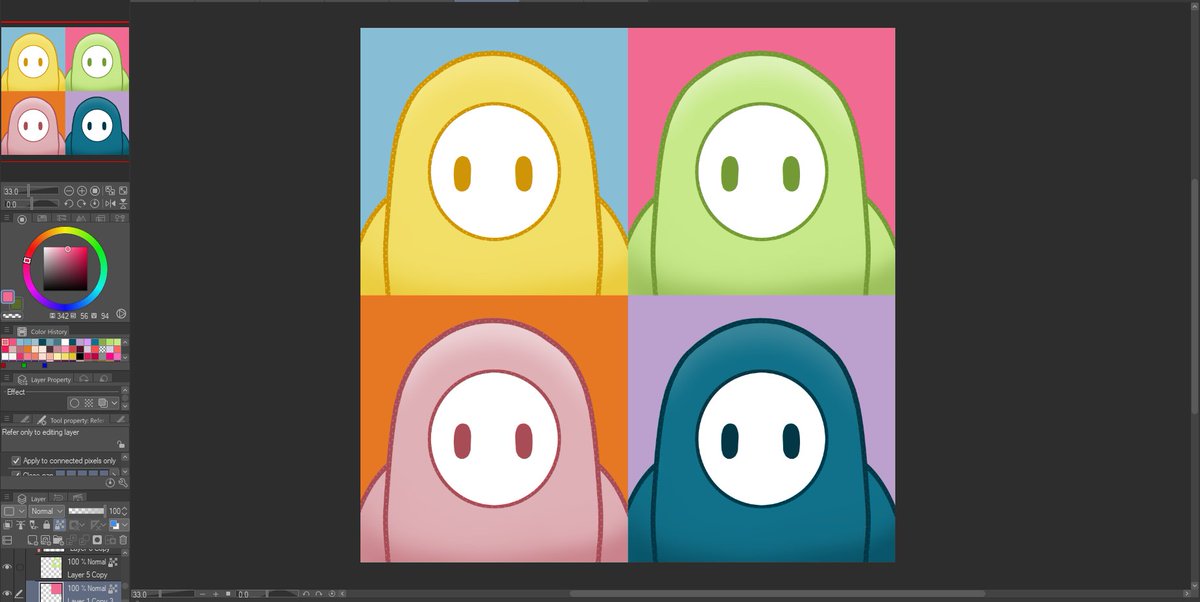Toggle Clip to Layer Below icon

click(7, 525)
